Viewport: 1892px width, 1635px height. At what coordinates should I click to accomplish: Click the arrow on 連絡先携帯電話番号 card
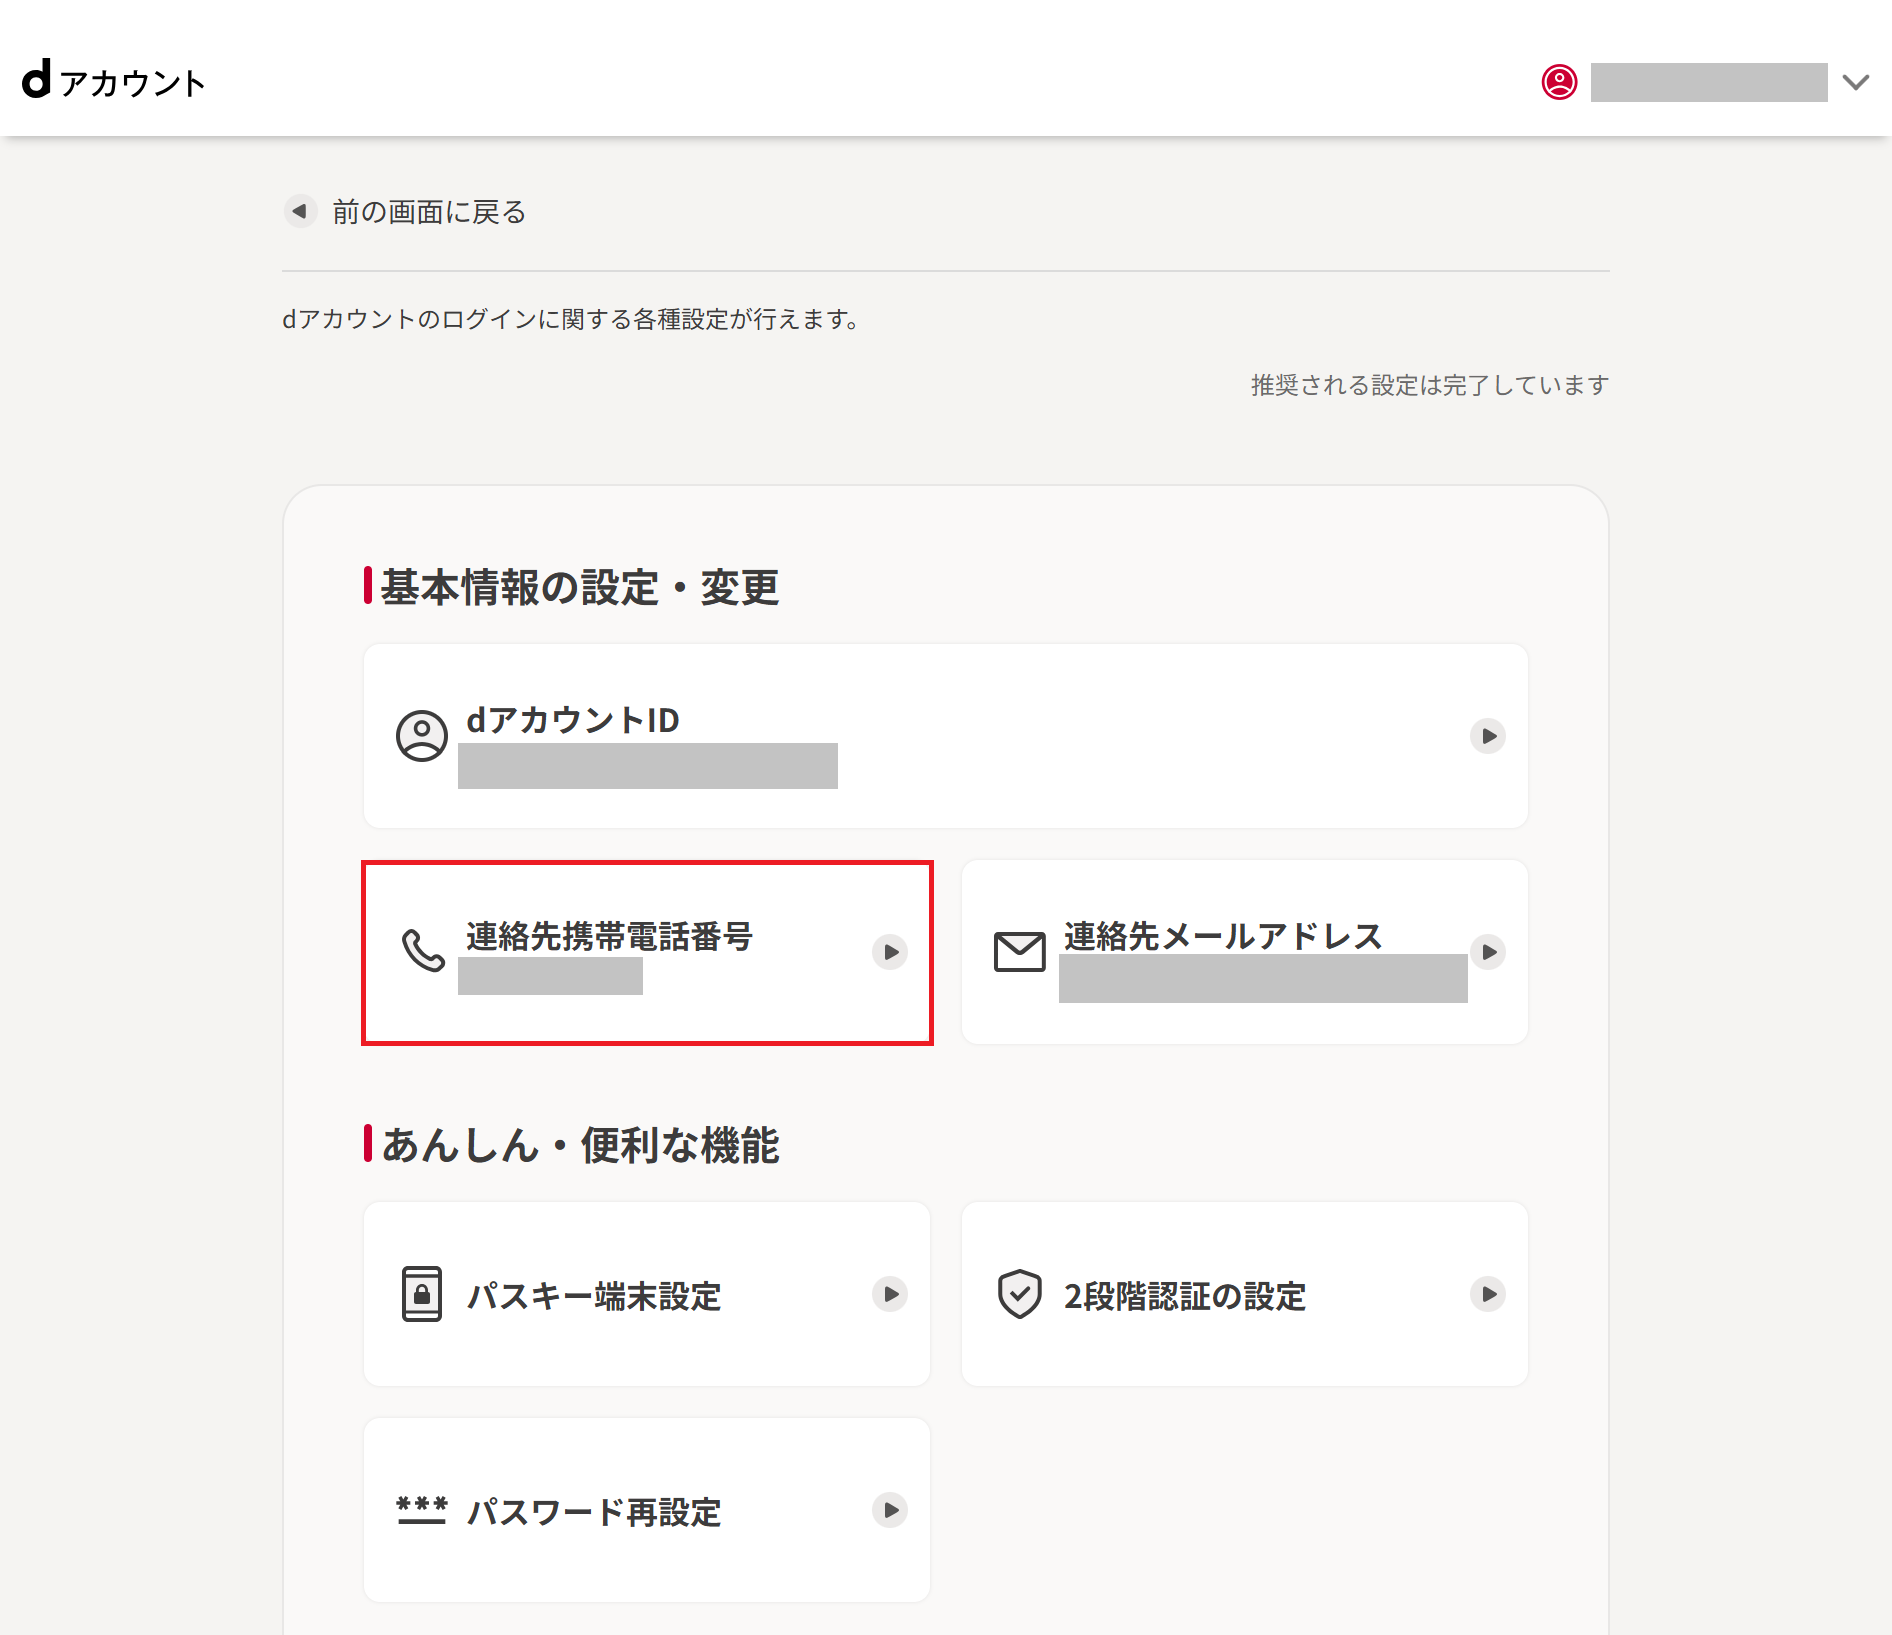click(x=890, y=951)
